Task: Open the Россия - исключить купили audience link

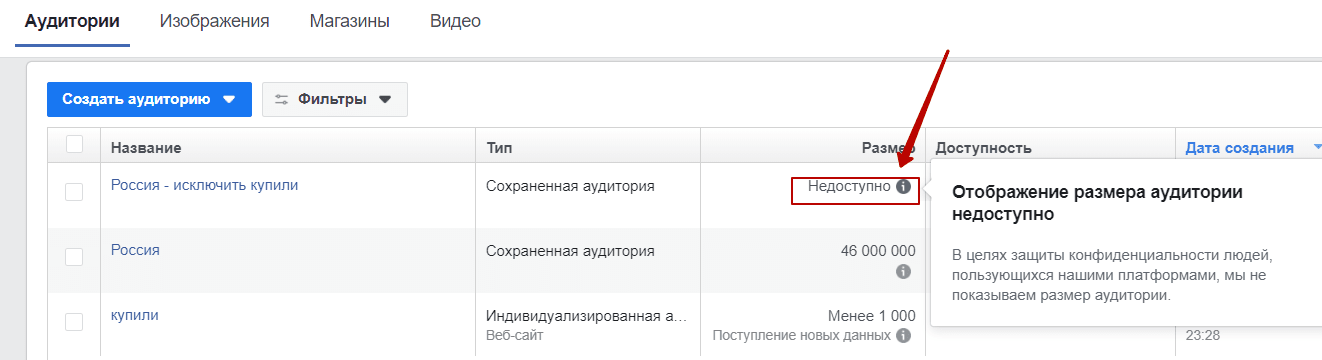Action: pyautogui.click(x=204, y=185)
